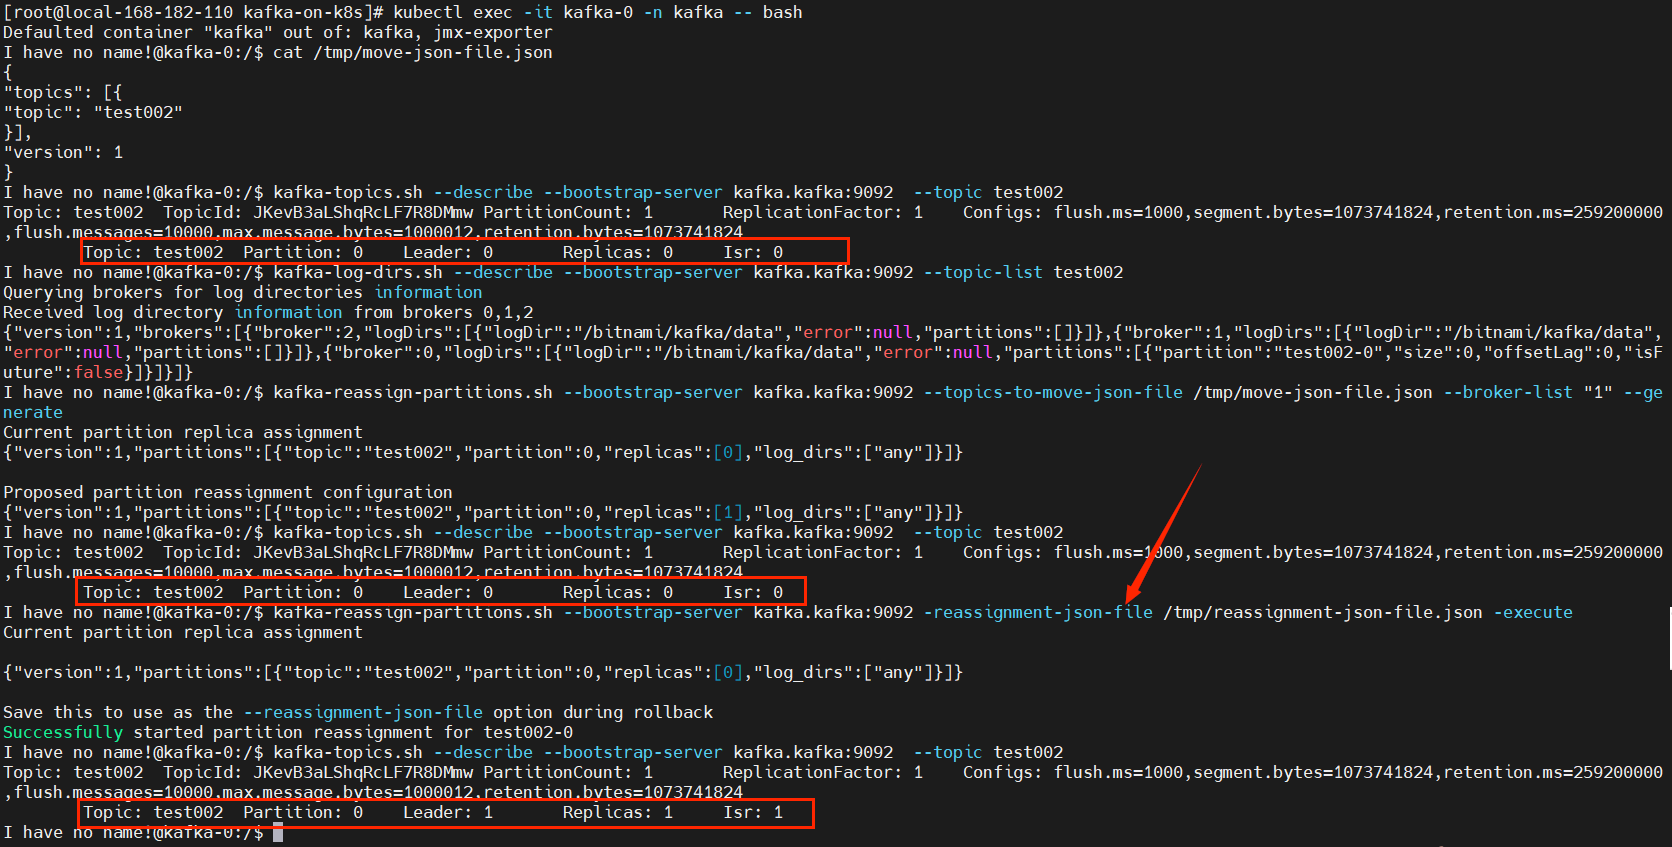
Task: Click the --topics-to-move-json-file option
Action: tap(1053, 392)
